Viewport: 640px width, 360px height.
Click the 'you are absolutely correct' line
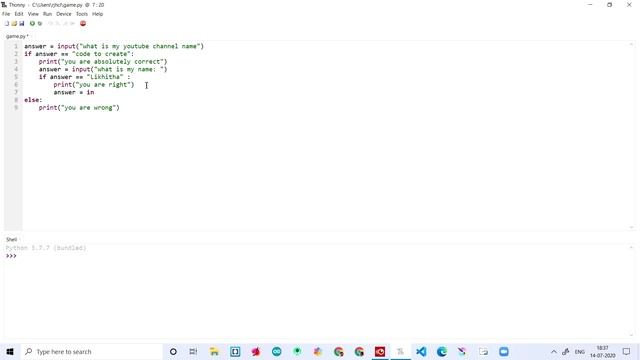pyautogui.click(x=103, y=62)
